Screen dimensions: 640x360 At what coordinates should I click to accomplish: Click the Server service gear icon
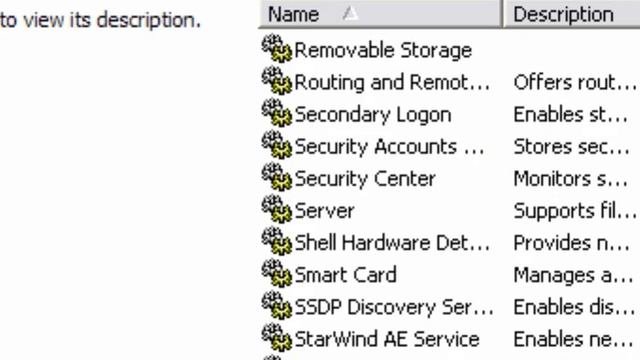point(277,209)
